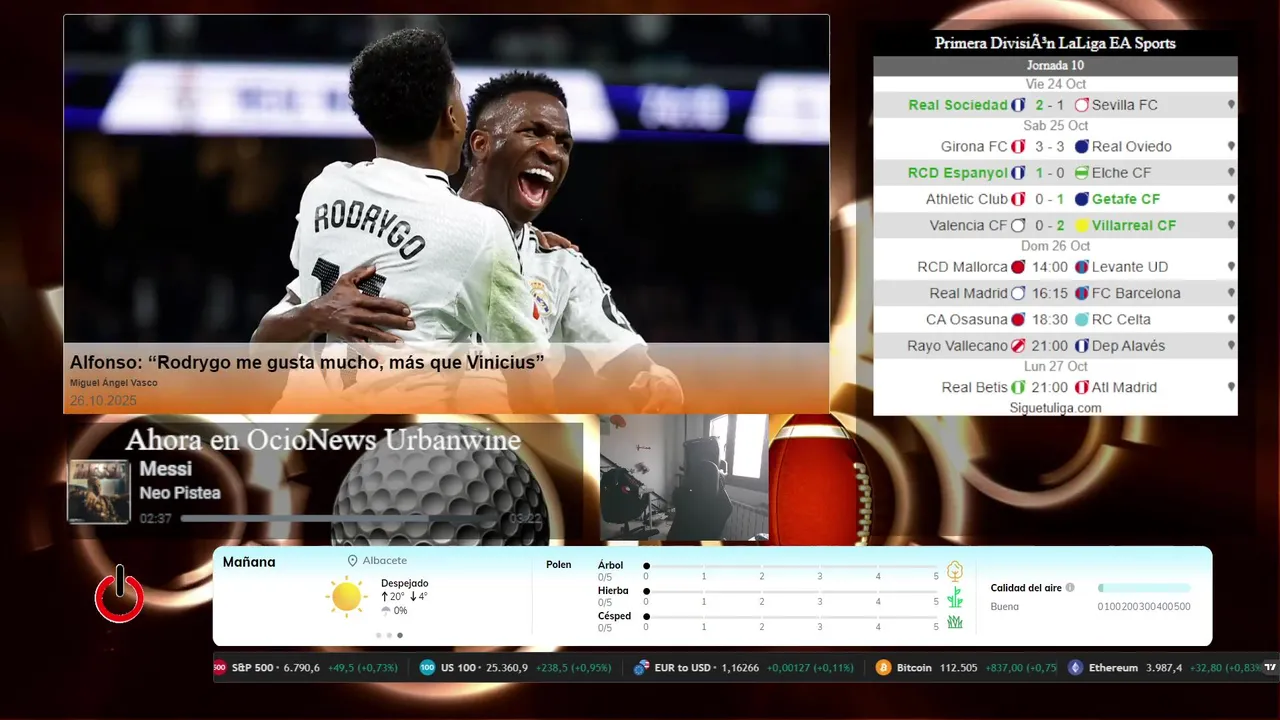Open the Bitcoin ticker name
Image resolution: width=1280 pixels, height=720 pixels.
click(x=914, y=667)
